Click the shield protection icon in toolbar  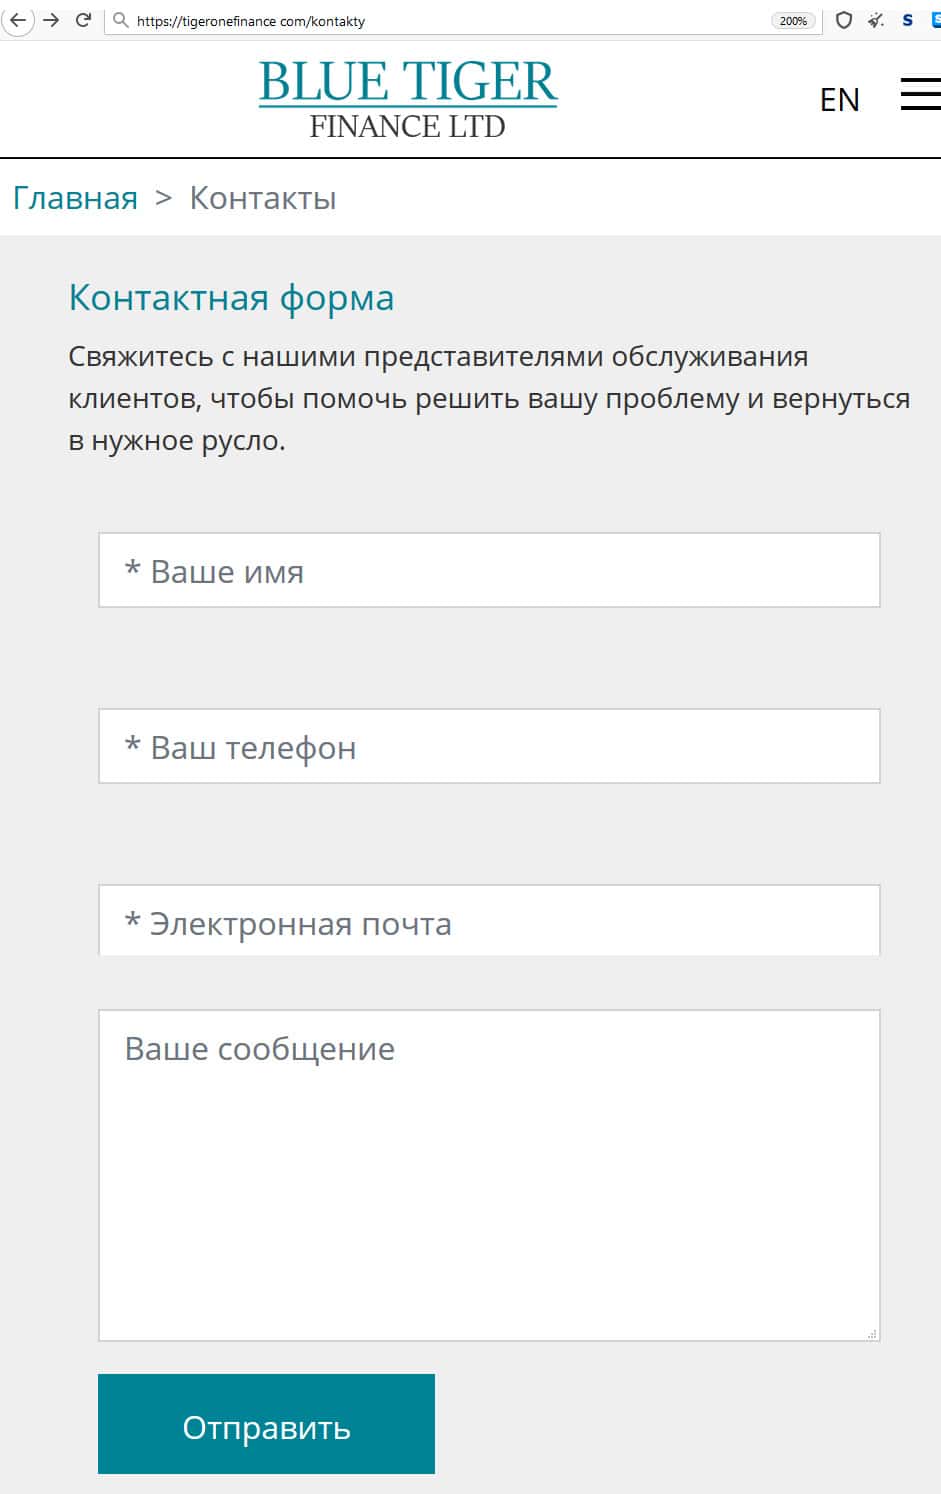[x=844, y=20]
